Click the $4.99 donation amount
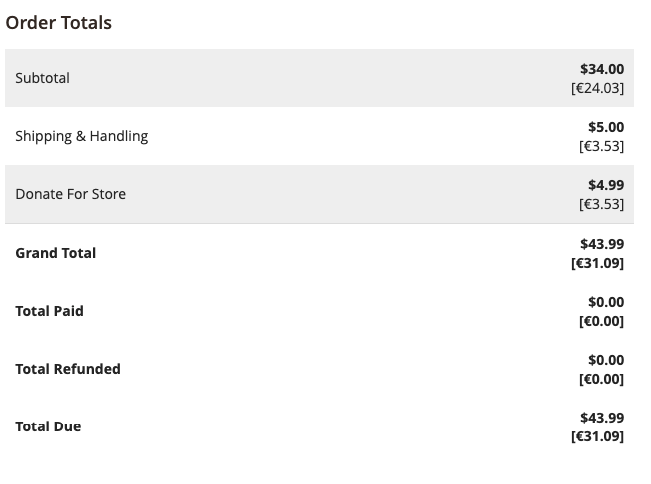 point(606,185)
